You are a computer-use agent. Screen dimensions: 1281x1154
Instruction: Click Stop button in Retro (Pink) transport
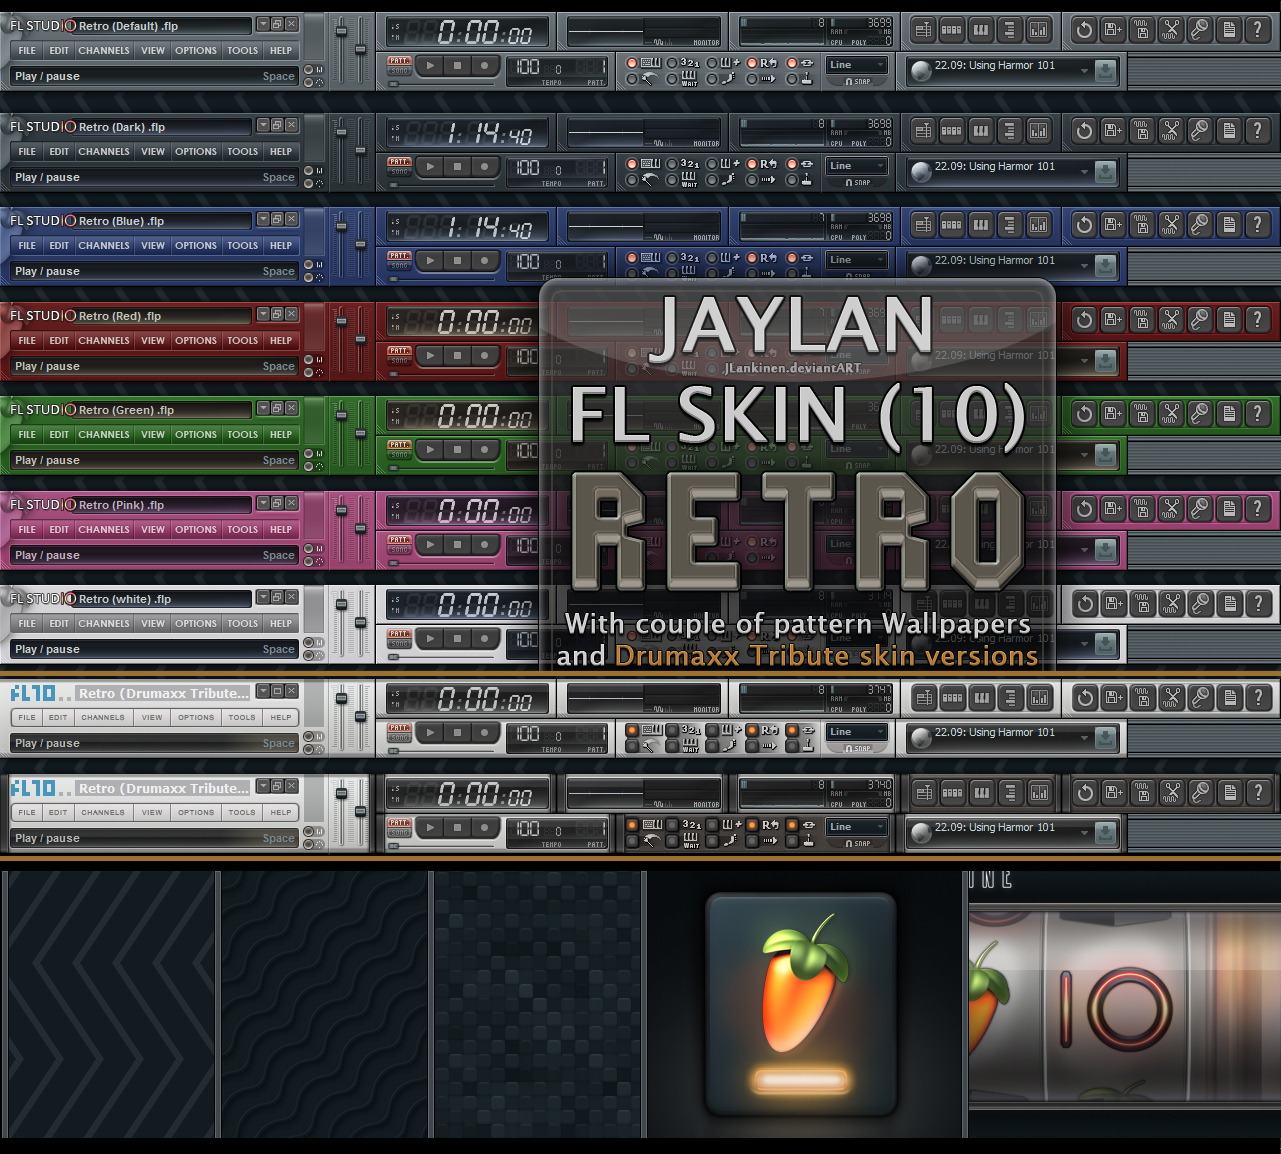(457, 544)
